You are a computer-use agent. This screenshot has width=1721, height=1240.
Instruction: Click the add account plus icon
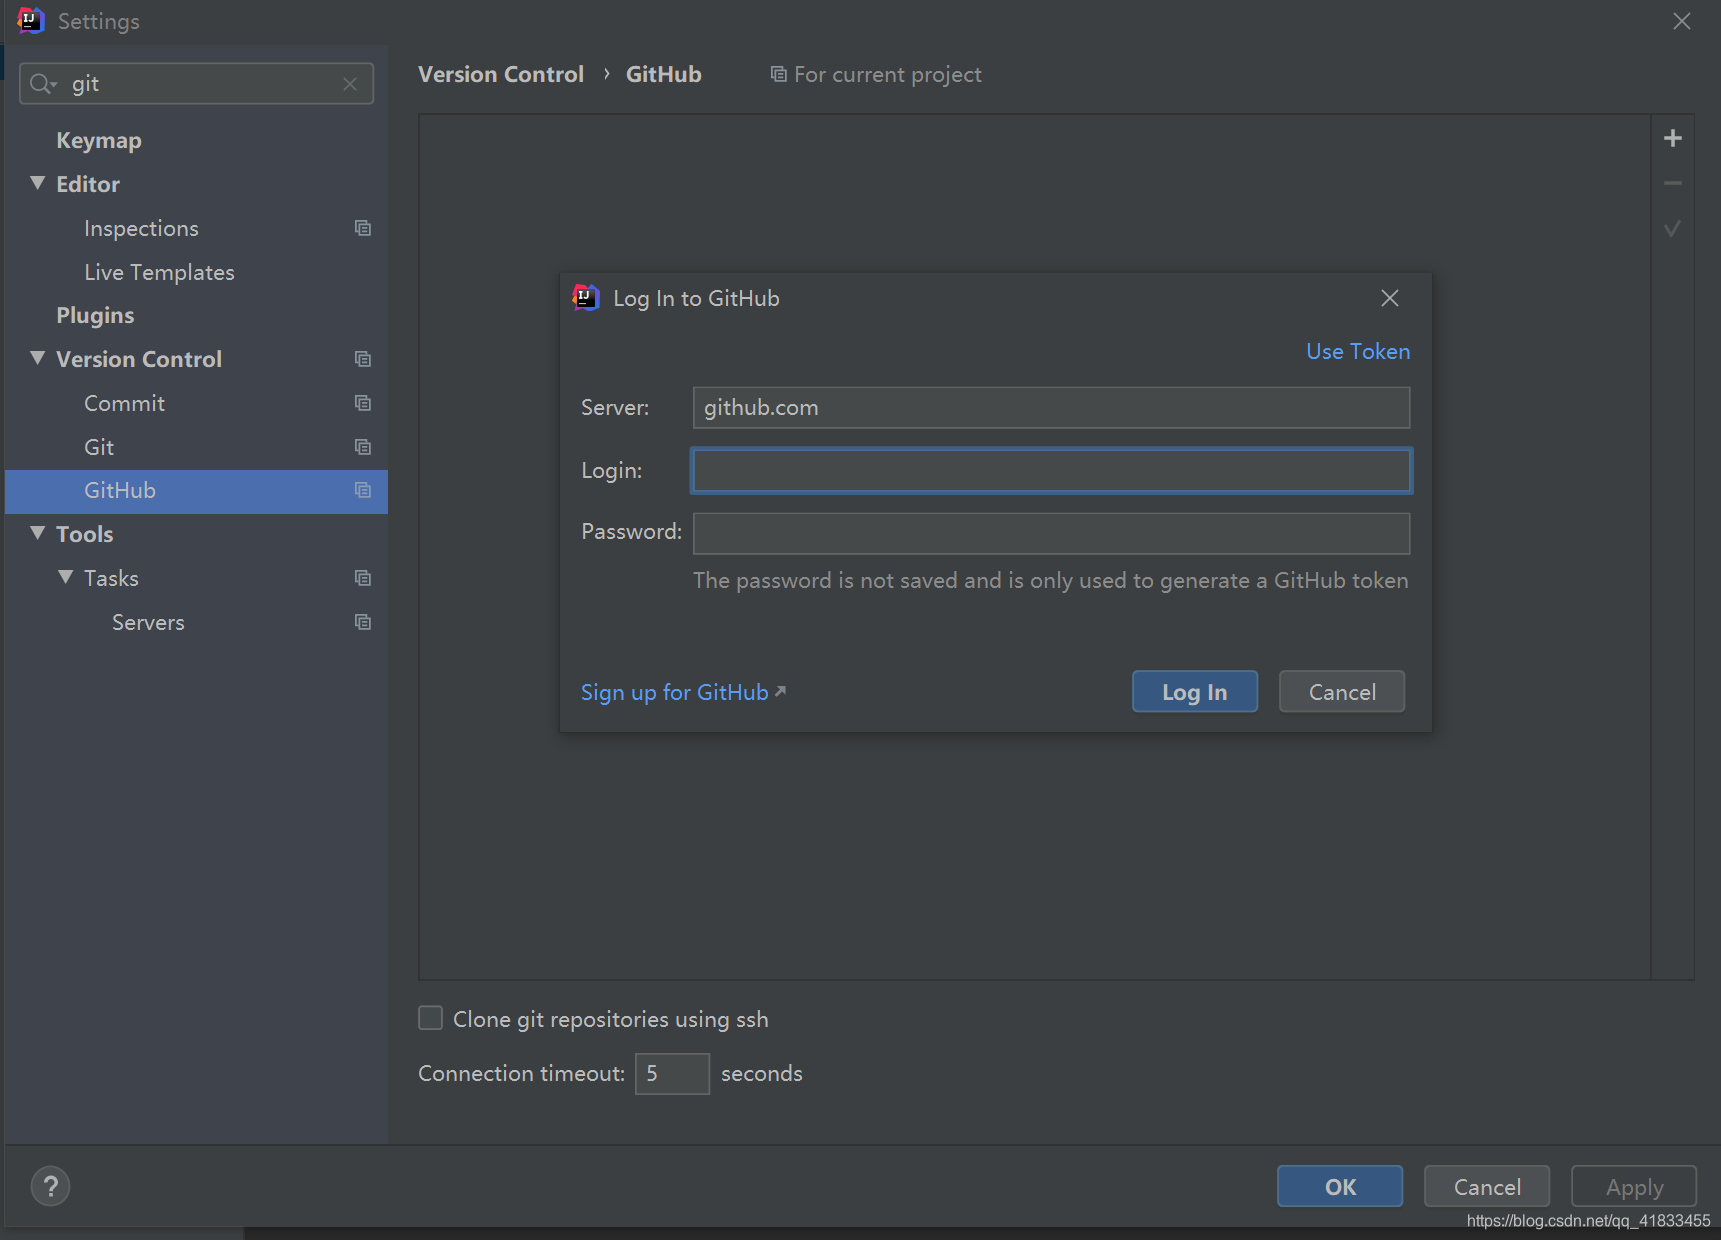point(1673,138)
